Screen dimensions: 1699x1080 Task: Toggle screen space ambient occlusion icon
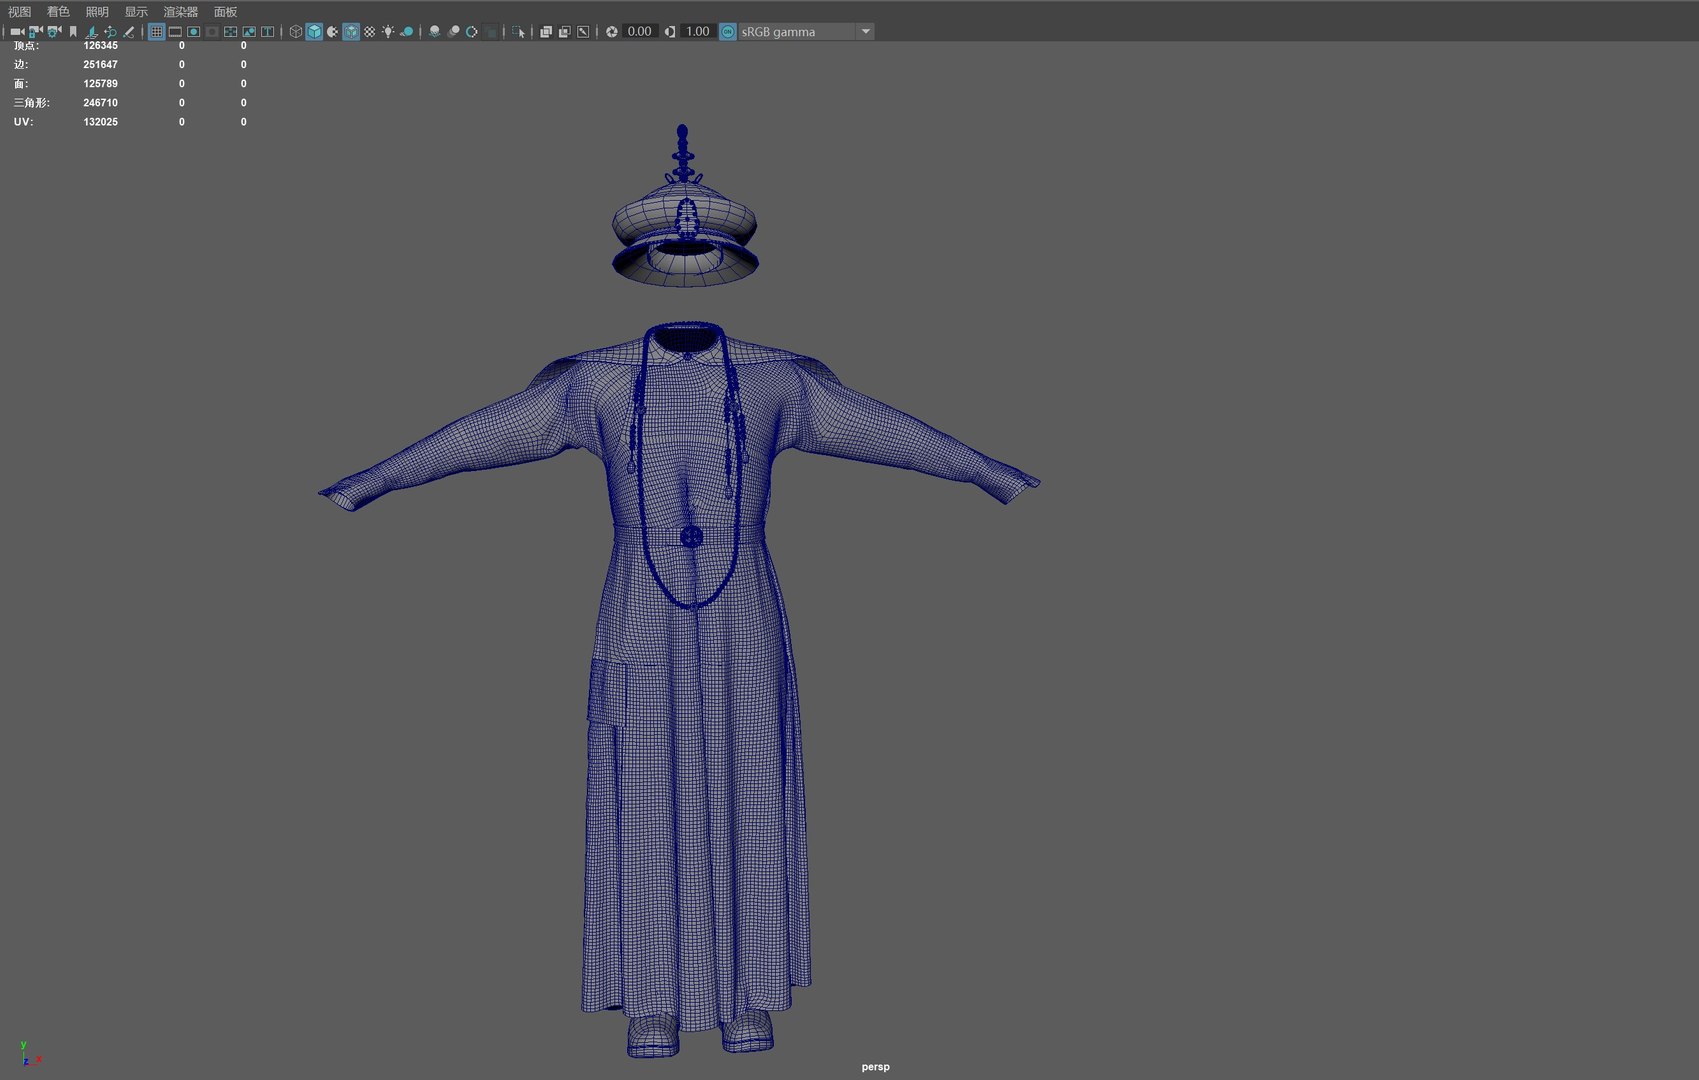point(434,32)
